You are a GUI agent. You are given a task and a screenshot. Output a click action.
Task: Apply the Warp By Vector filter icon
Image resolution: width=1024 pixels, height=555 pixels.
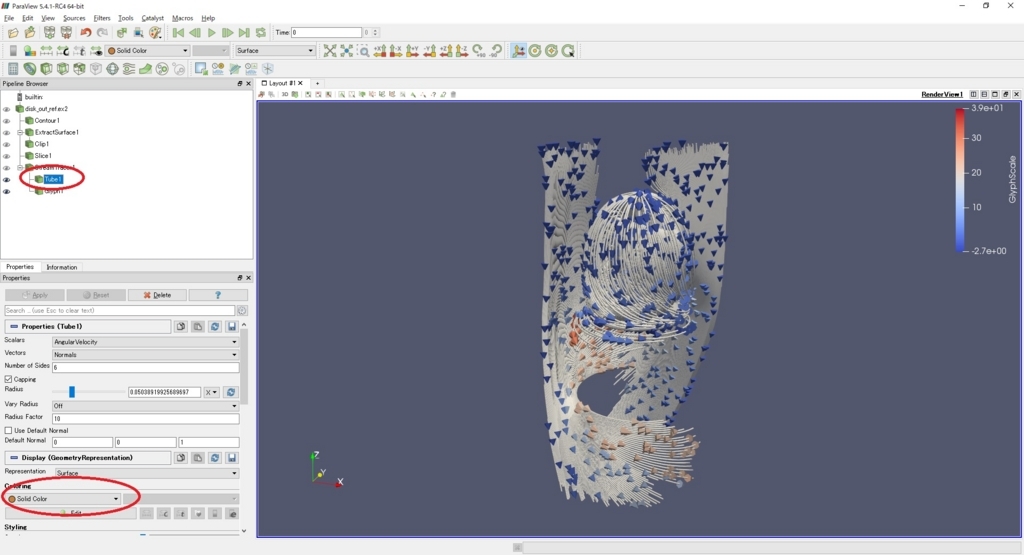(x=145, y=69)
